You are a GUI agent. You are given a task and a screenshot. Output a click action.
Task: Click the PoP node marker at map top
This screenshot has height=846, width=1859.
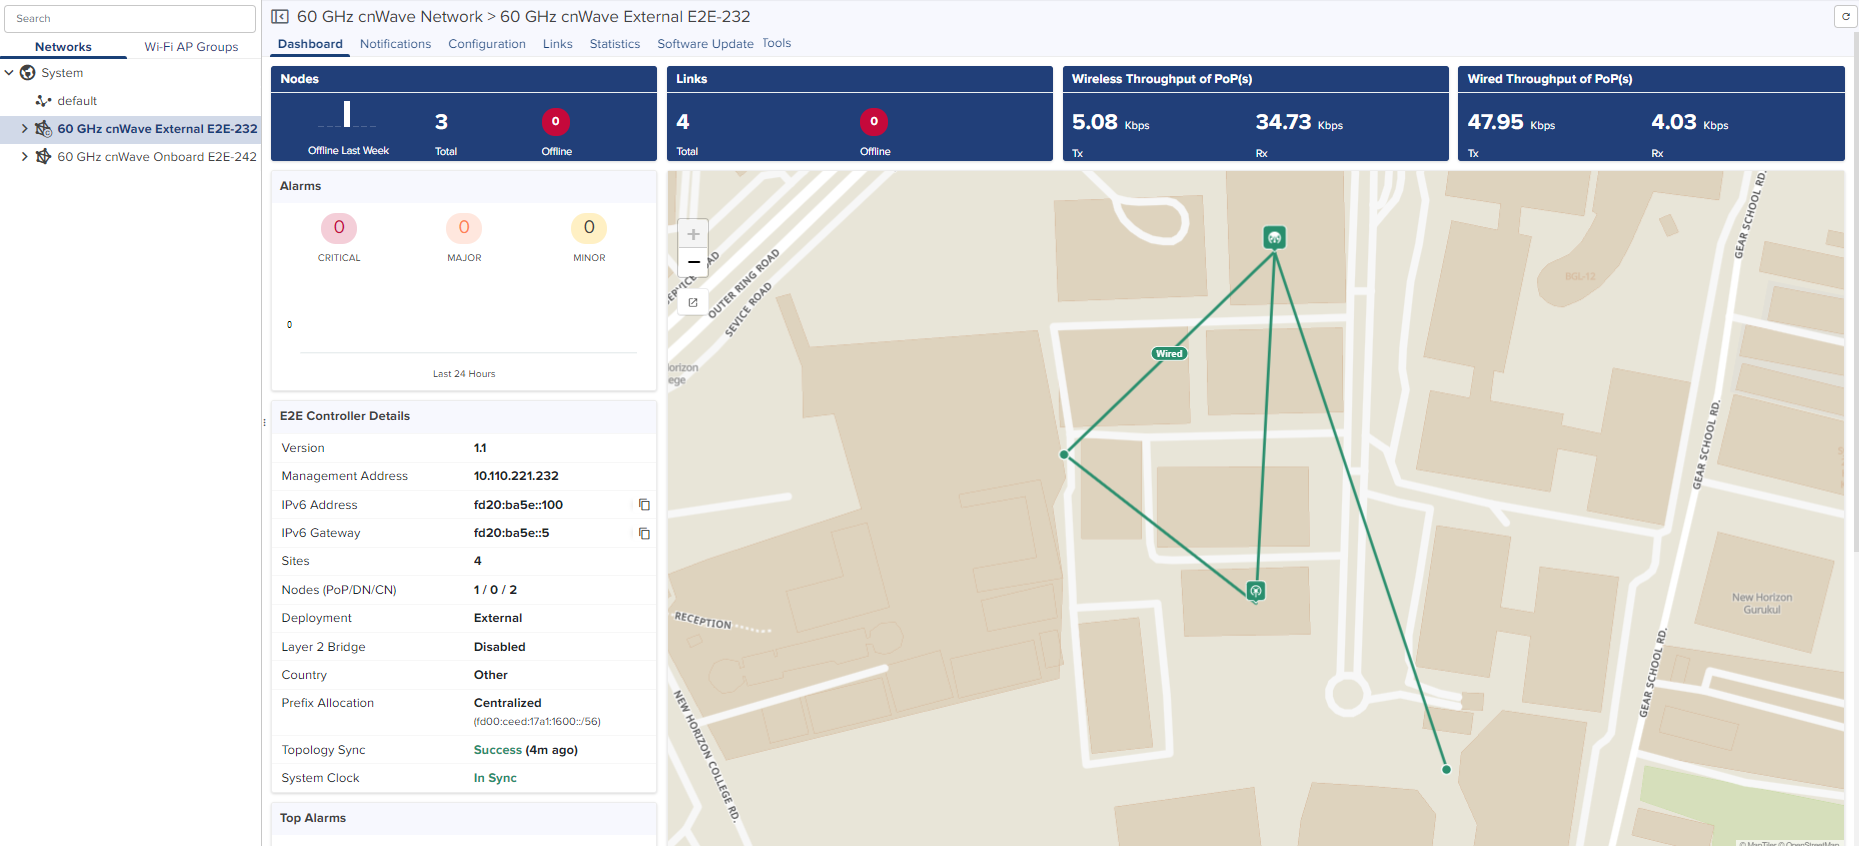click(1274, 238)
